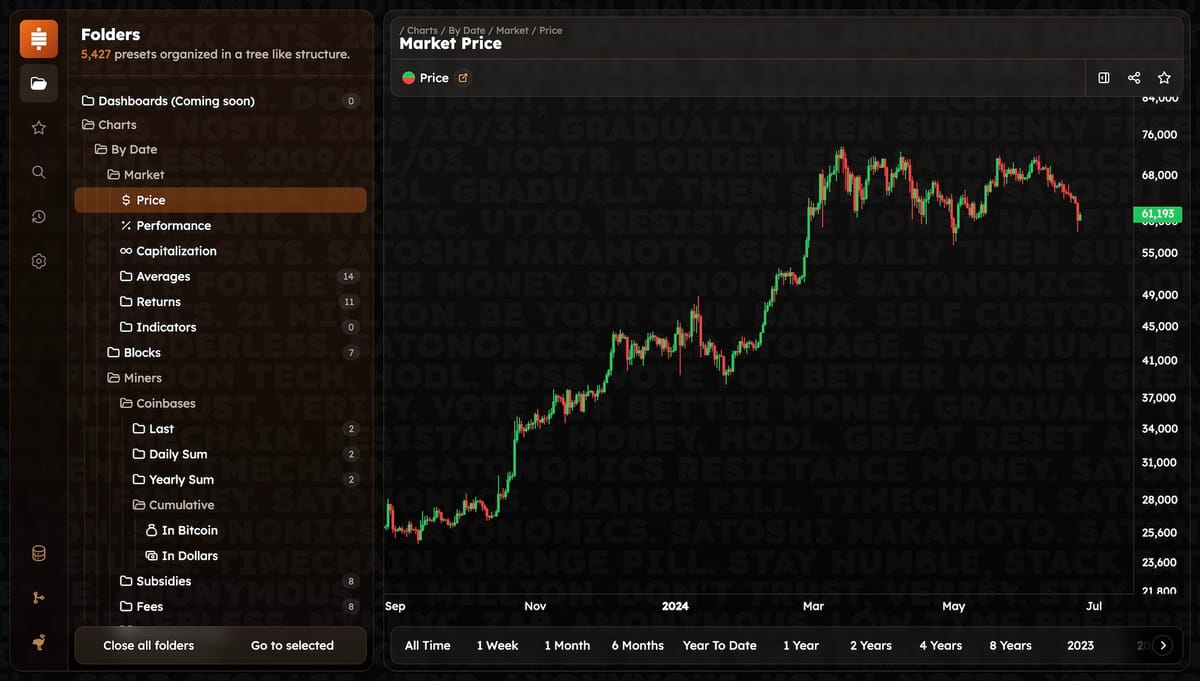Image resolution: width=1200 pixels, height=681 pixels.
Task: Select the Performance preset
Action: [x=173, y=226]
